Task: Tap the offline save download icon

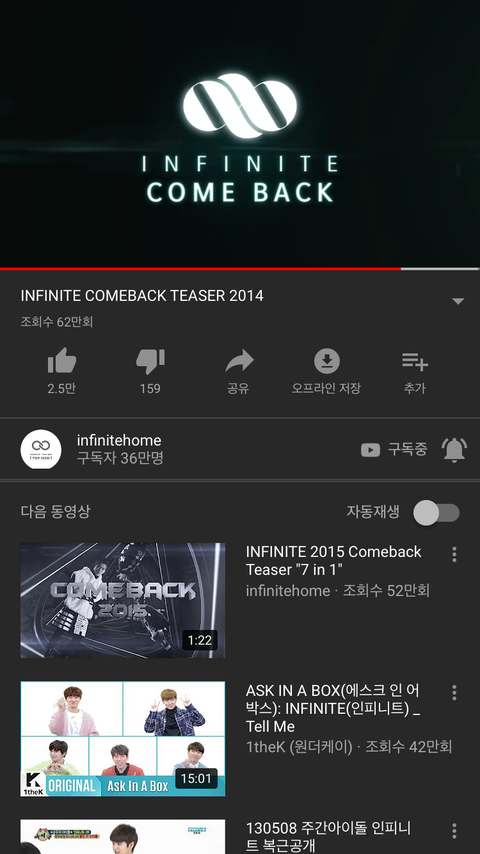Action: click(x=327, y=361)
